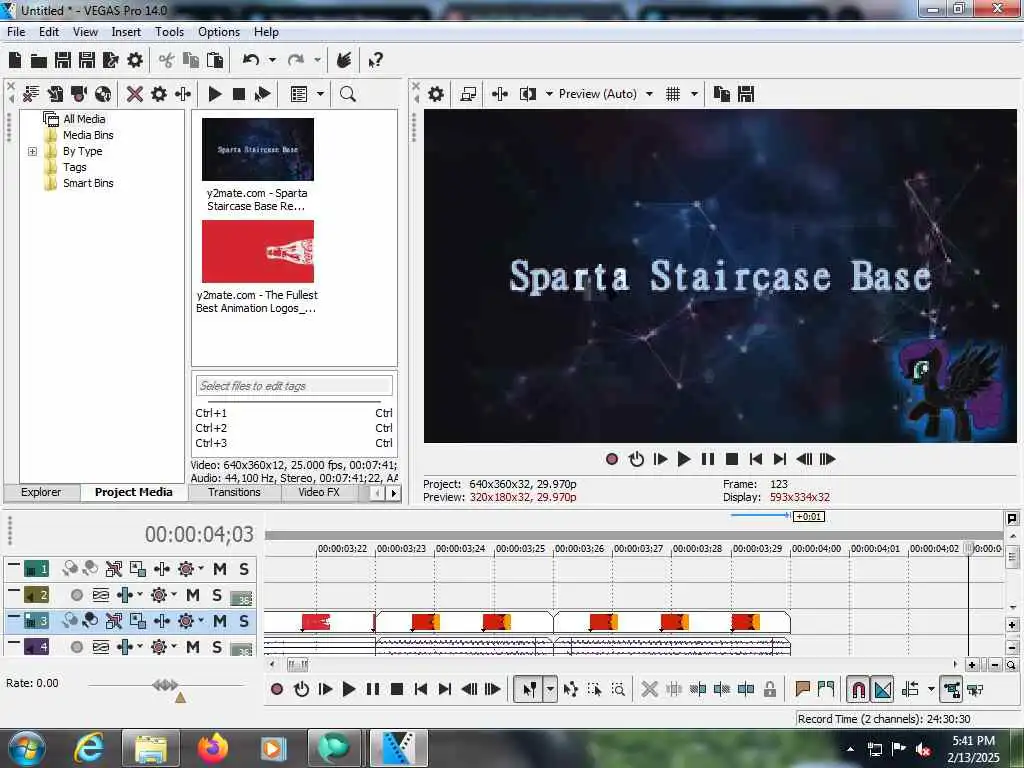Open media properties gear in Project Media
The width and height of the screenshot is (1024, 768).
tap(159, 94)
